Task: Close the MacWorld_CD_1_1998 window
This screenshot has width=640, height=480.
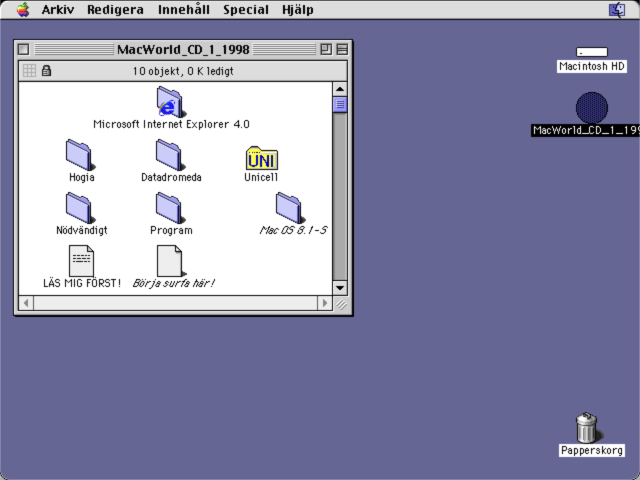Action: 23,49
